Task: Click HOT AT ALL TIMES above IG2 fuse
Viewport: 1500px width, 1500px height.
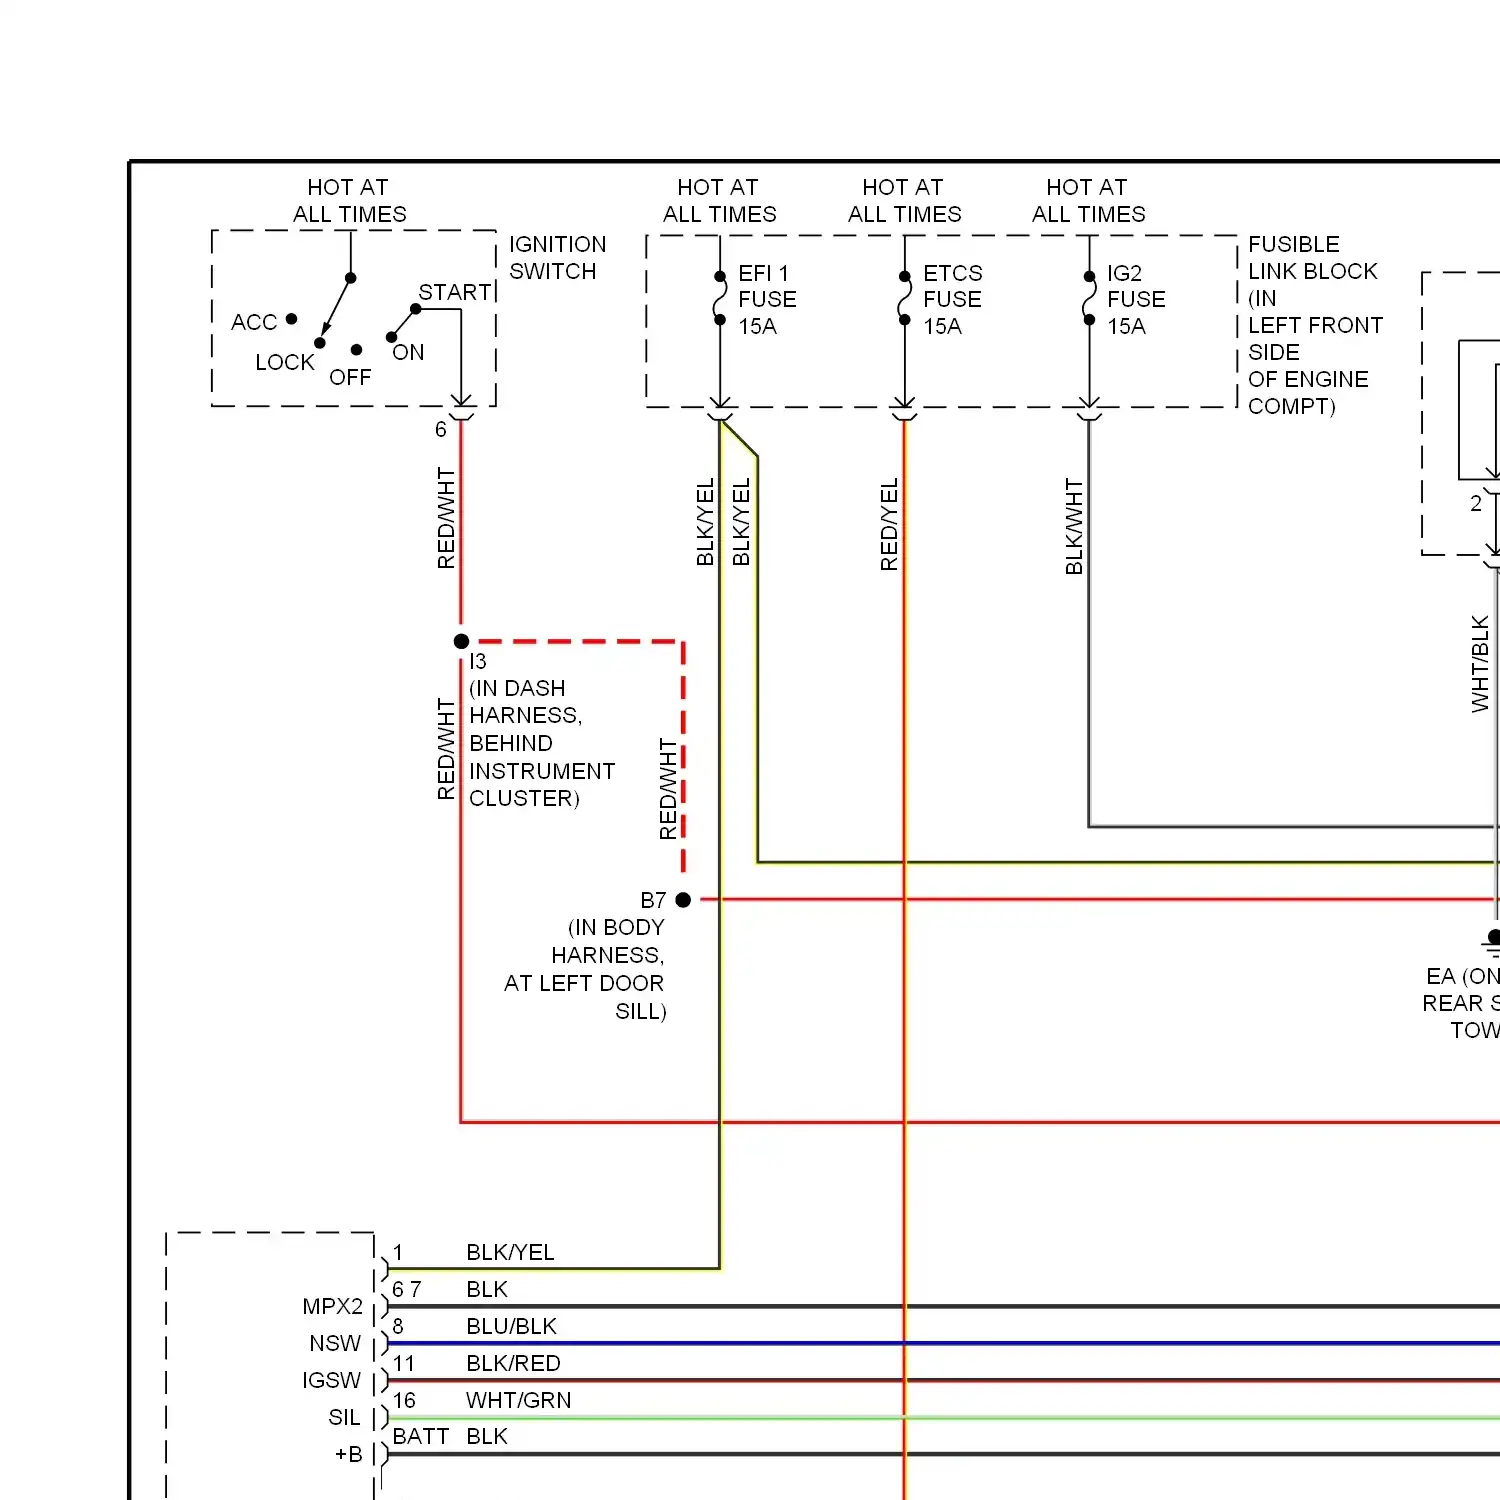Action: pos(1088,200)
